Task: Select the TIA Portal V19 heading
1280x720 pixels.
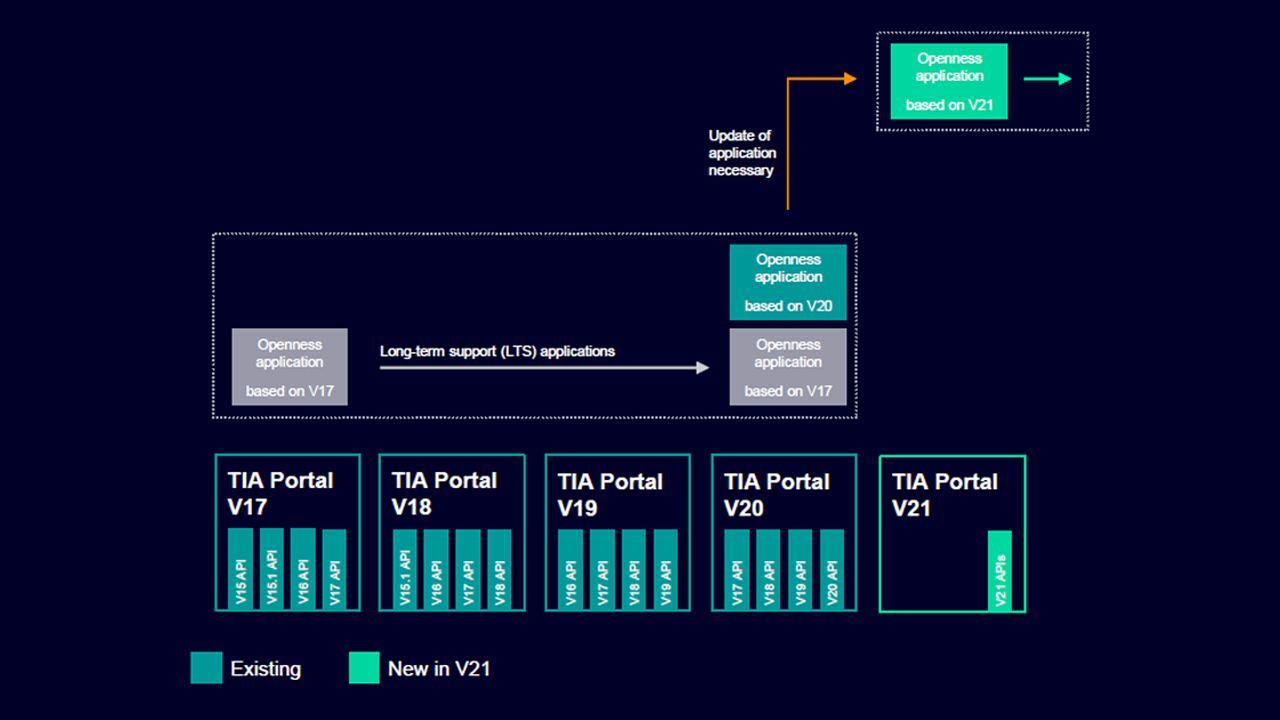Action: point(610,494)
